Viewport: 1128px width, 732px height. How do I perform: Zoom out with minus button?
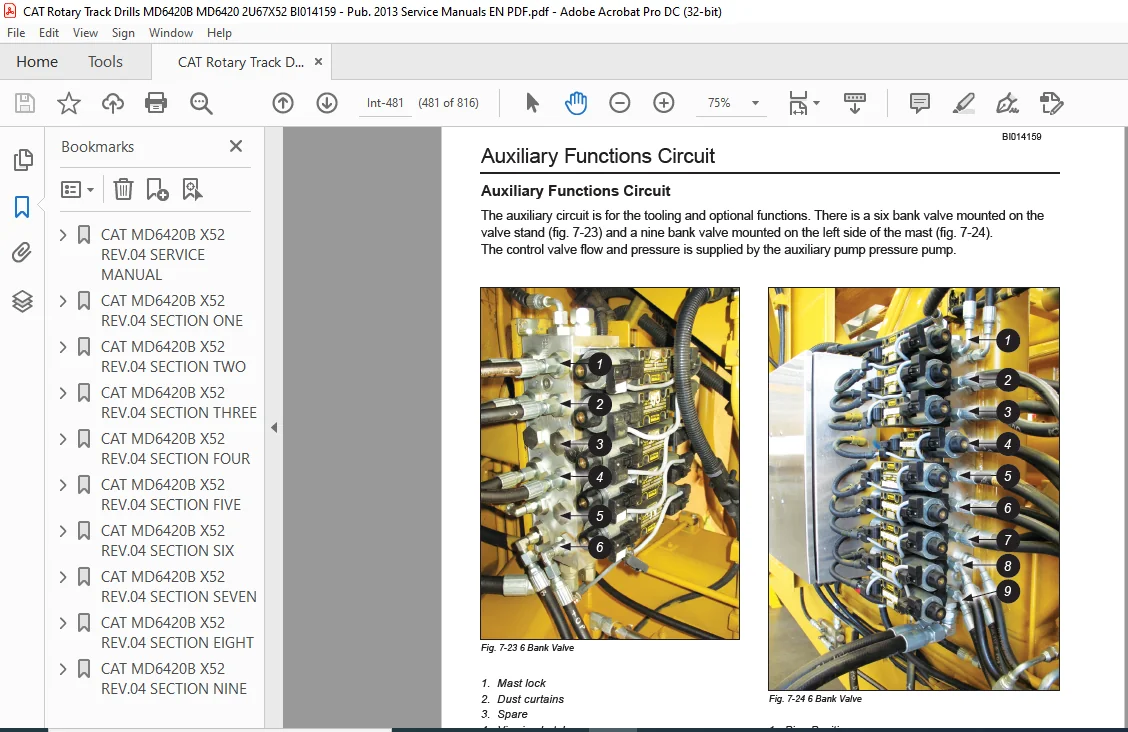pyautogui.click(x=619, y=103)
